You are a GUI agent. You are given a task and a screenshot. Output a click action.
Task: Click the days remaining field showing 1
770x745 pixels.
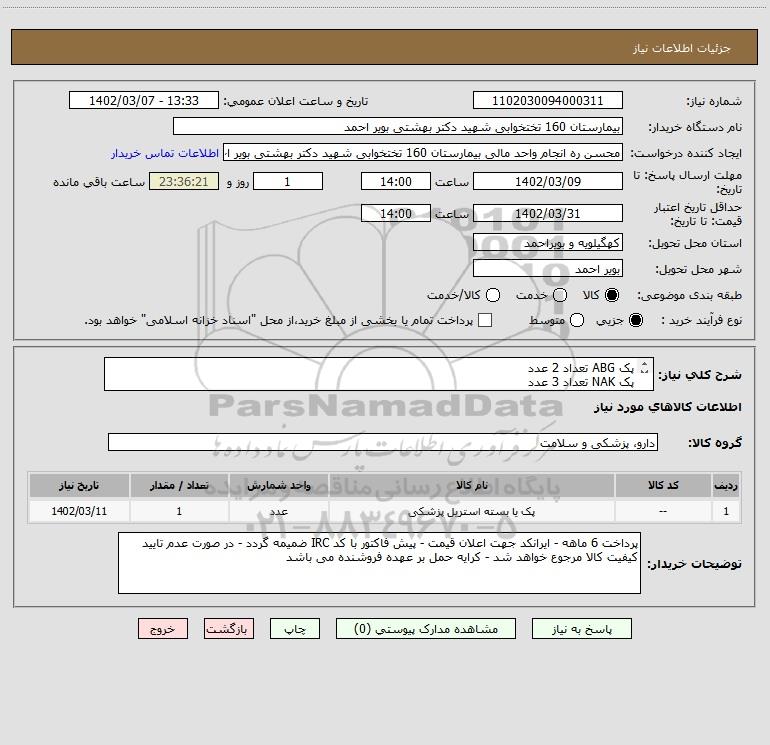pyautogui.click(x=288, y=181)
